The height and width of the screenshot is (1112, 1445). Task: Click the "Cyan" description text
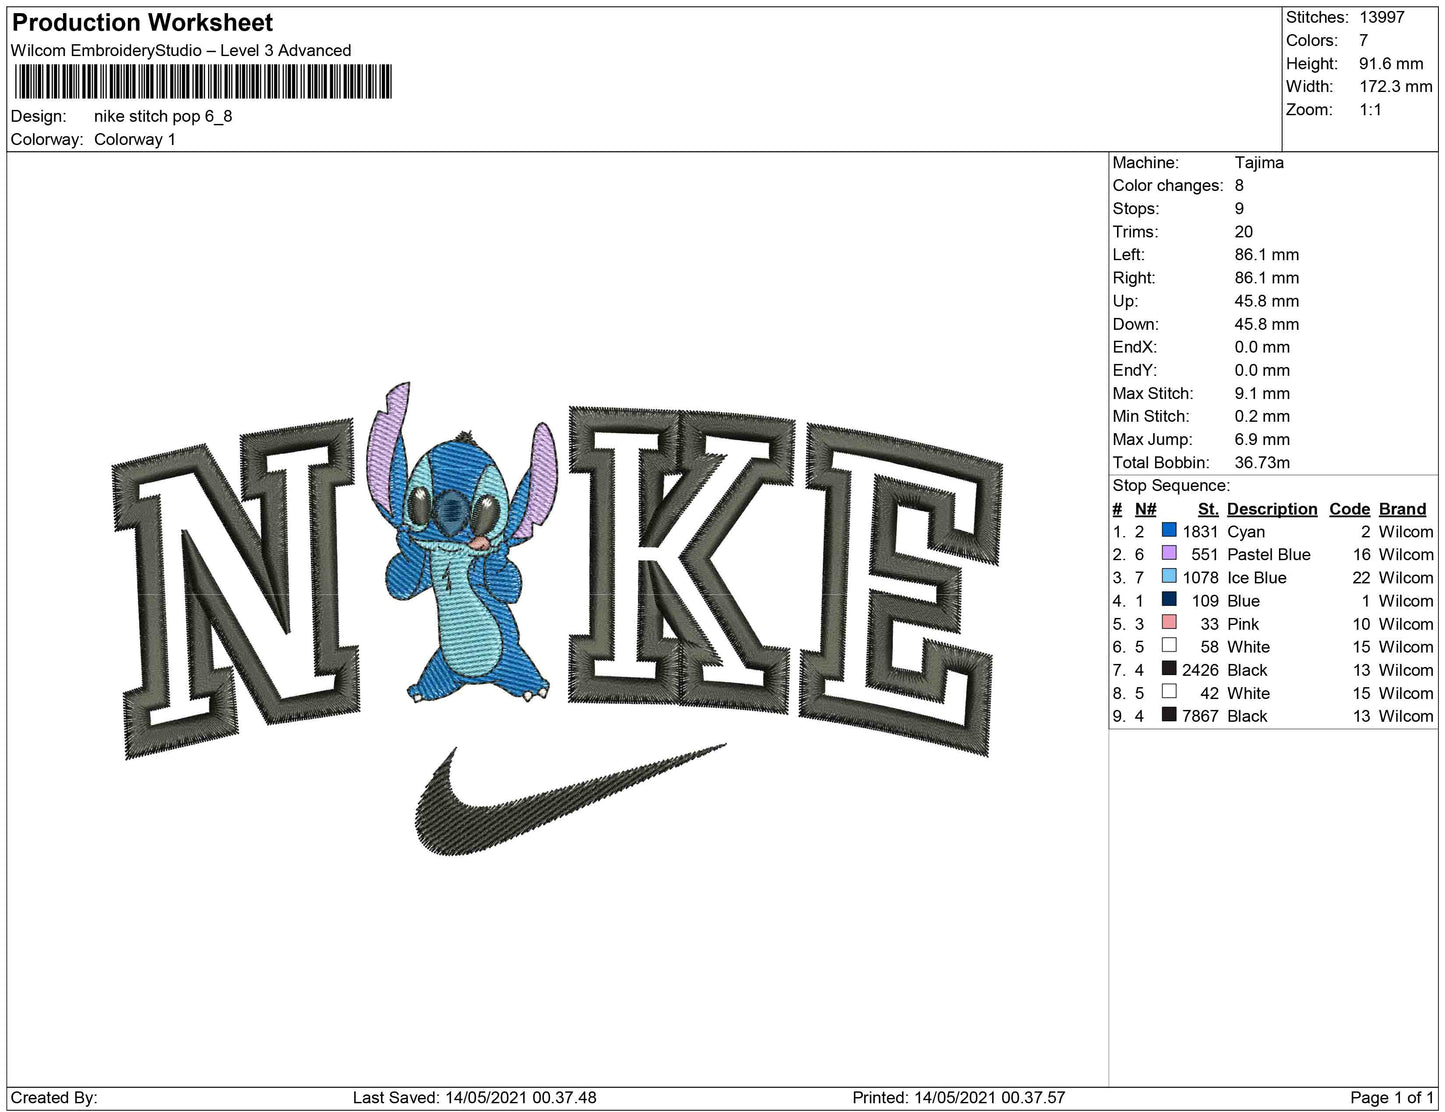(1246, 531)
